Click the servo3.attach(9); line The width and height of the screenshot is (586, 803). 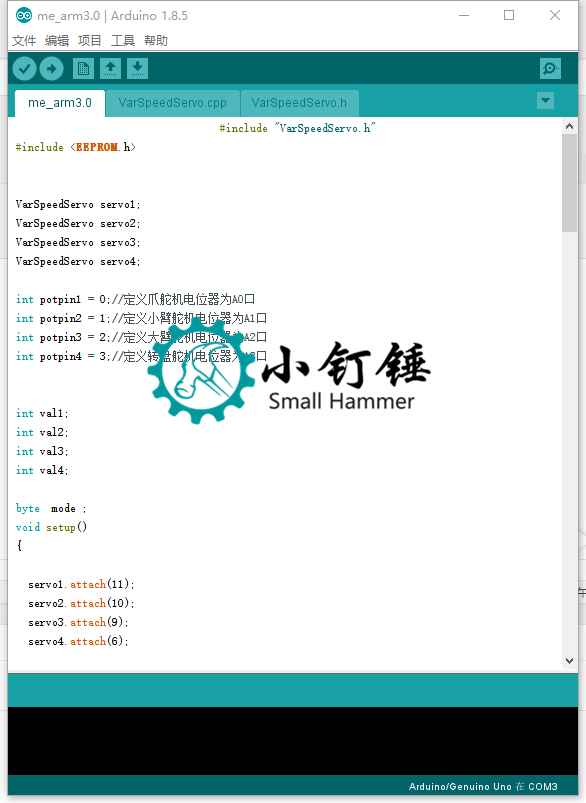[78, 622]
